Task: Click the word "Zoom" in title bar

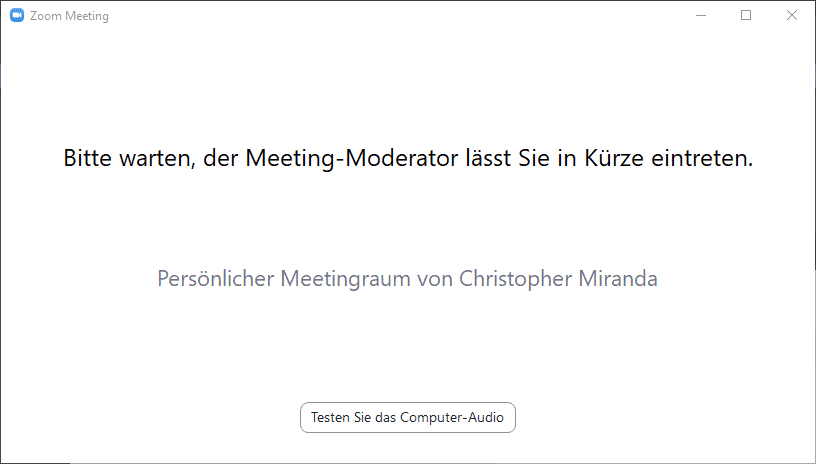Action: 46,16
